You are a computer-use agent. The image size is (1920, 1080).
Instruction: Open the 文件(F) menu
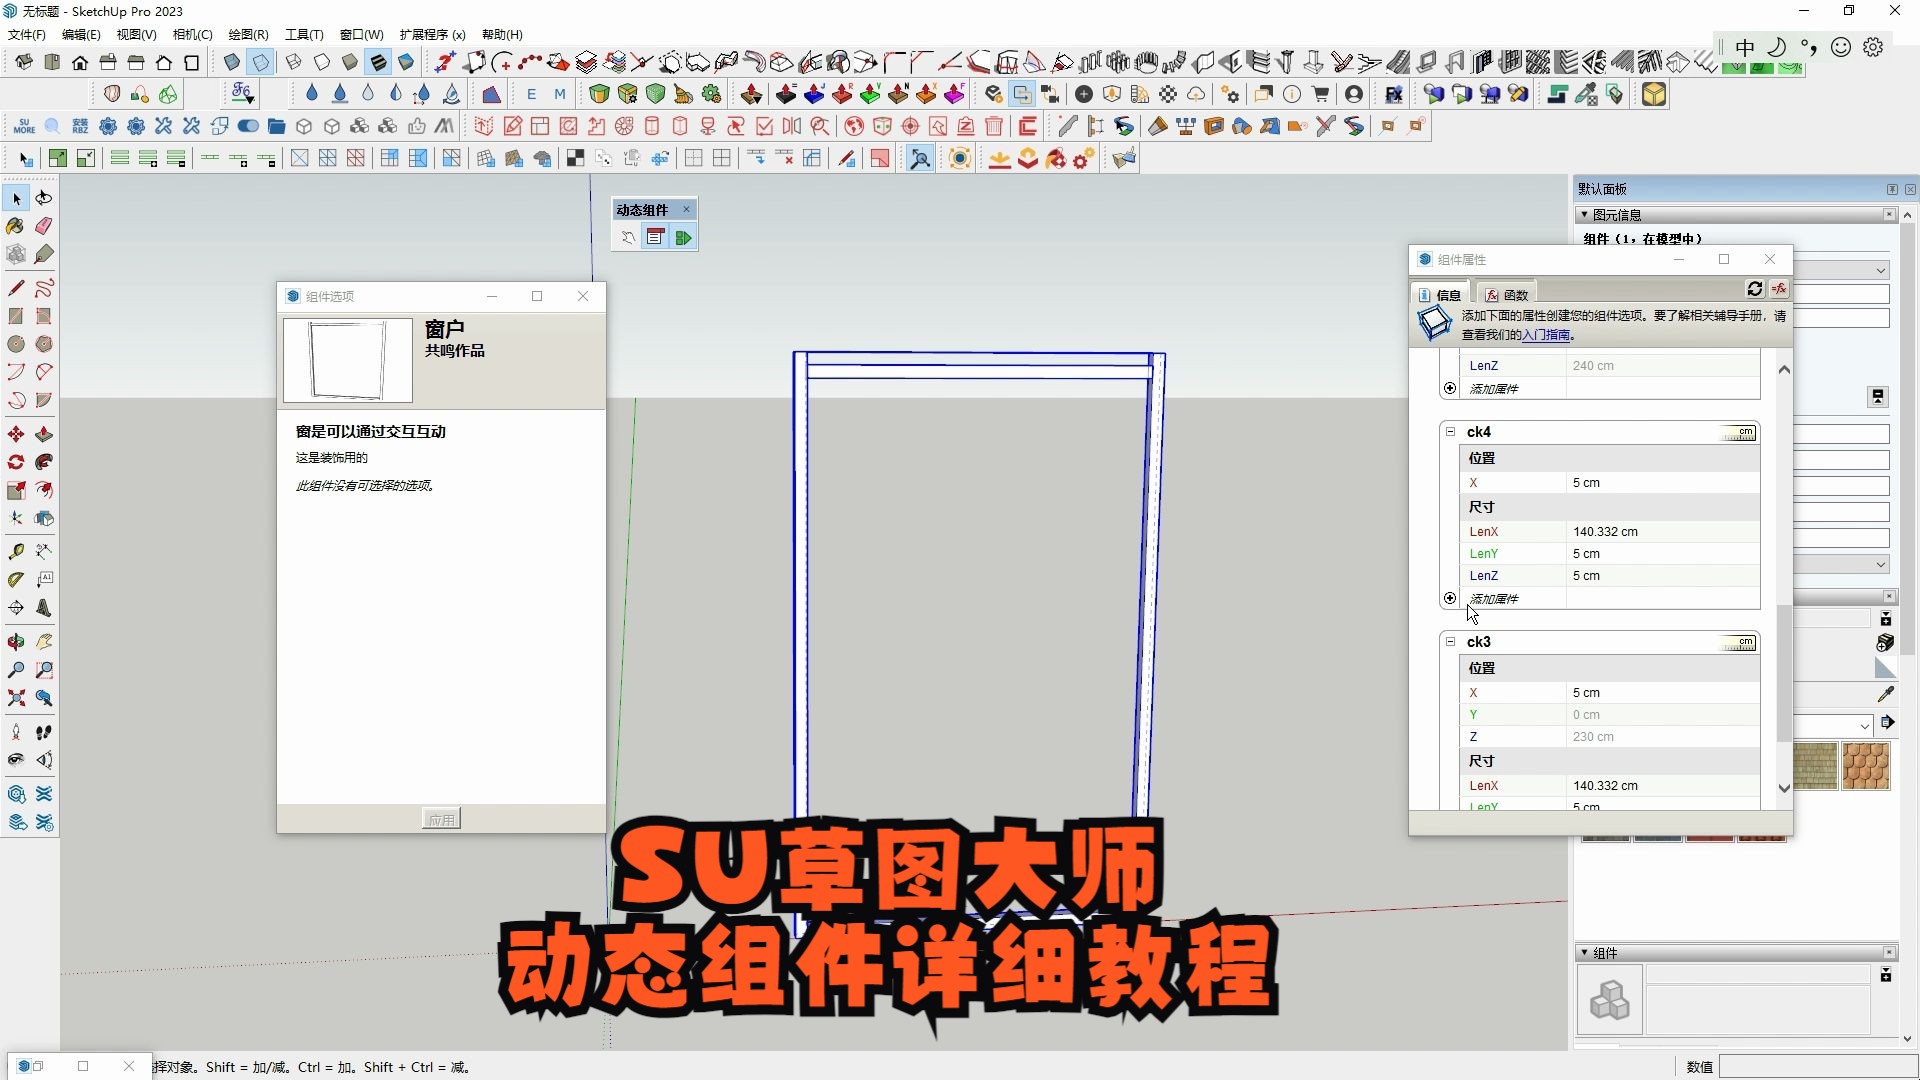pos(26,34)
